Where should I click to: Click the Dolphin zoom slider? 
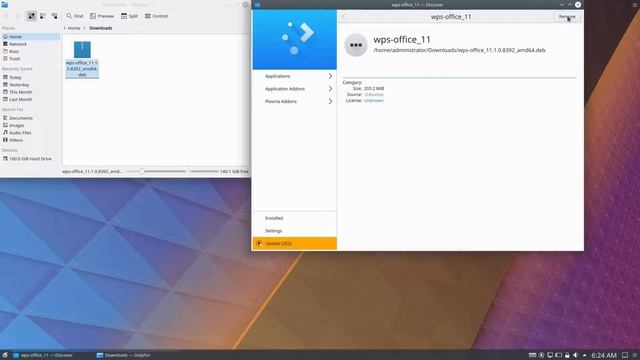click(x=156, y=171)
